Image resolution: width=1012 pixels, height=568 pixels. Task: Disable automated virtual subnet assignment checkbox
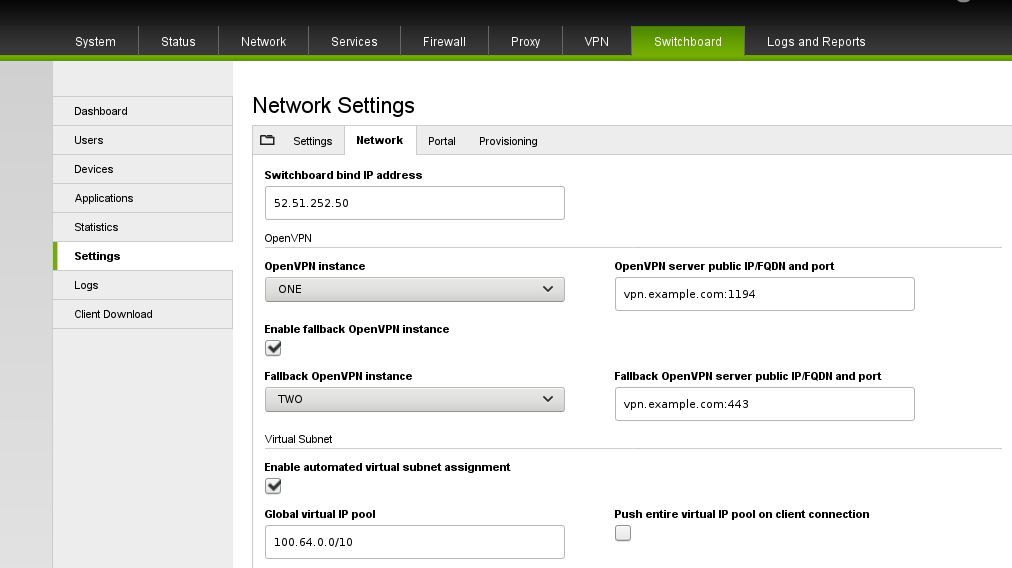click(x=273, y=486)
